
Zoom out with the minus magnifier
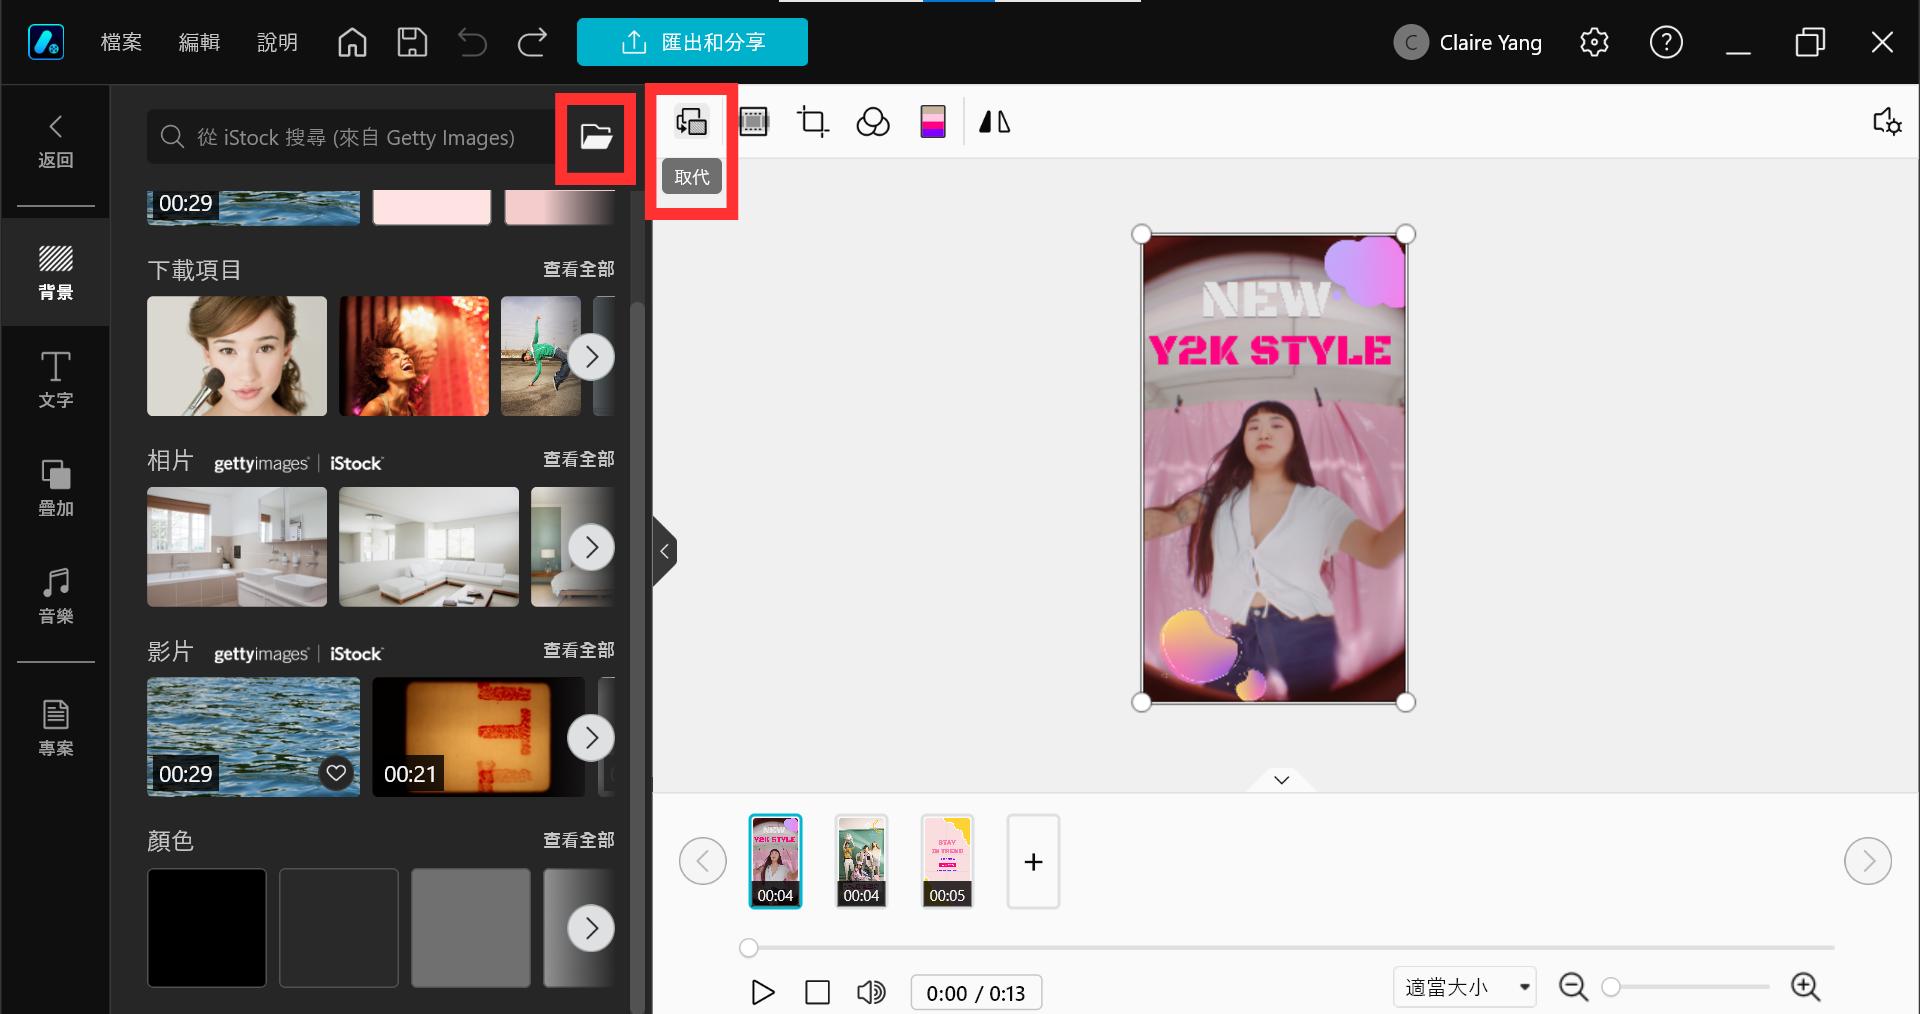(x=1573, y=987)
